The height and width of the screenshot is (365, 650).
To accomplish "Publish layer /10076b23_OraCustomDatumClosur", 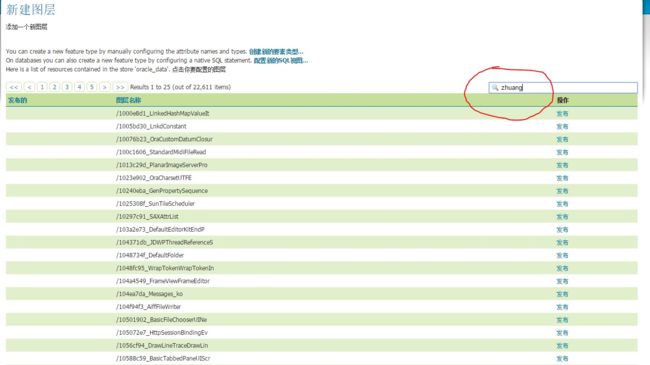I will coord(562,139).
